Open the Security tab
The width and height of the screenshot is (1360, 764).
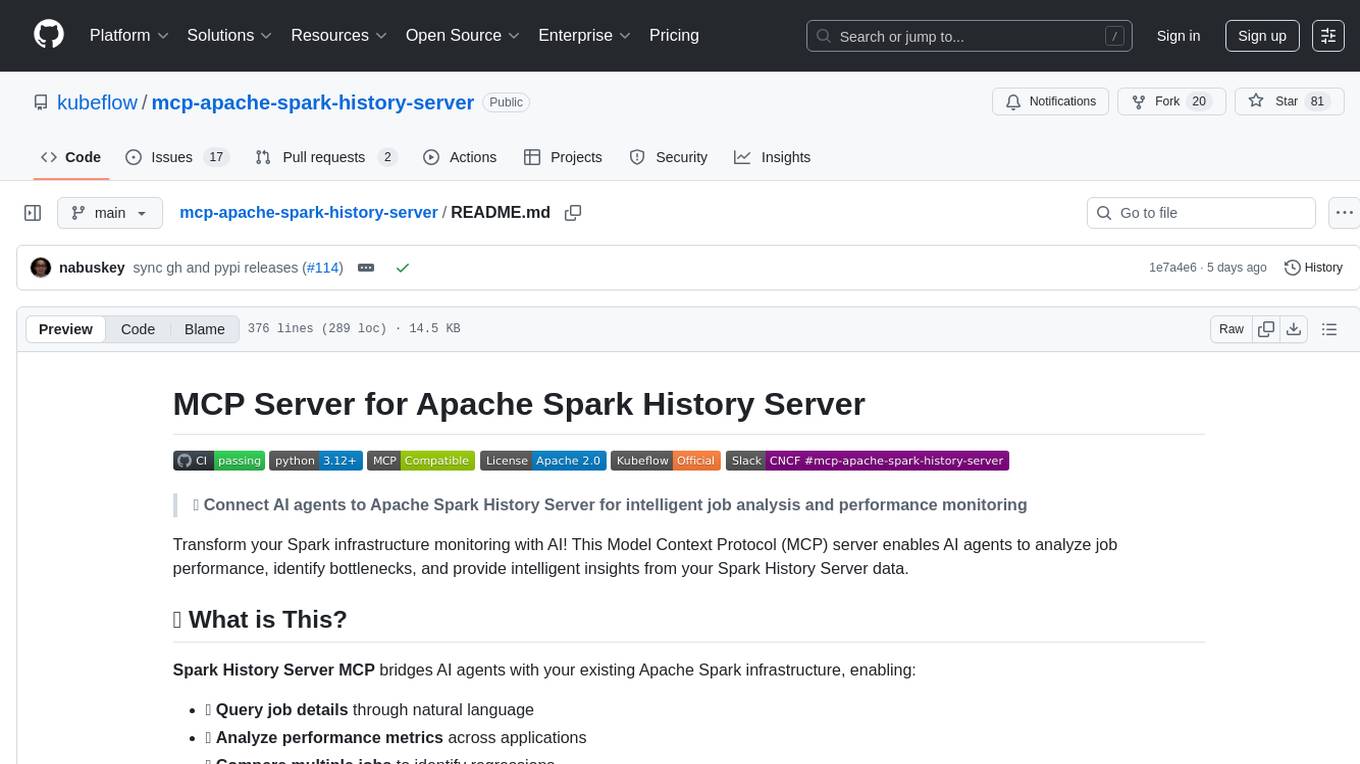coord(668,157)
